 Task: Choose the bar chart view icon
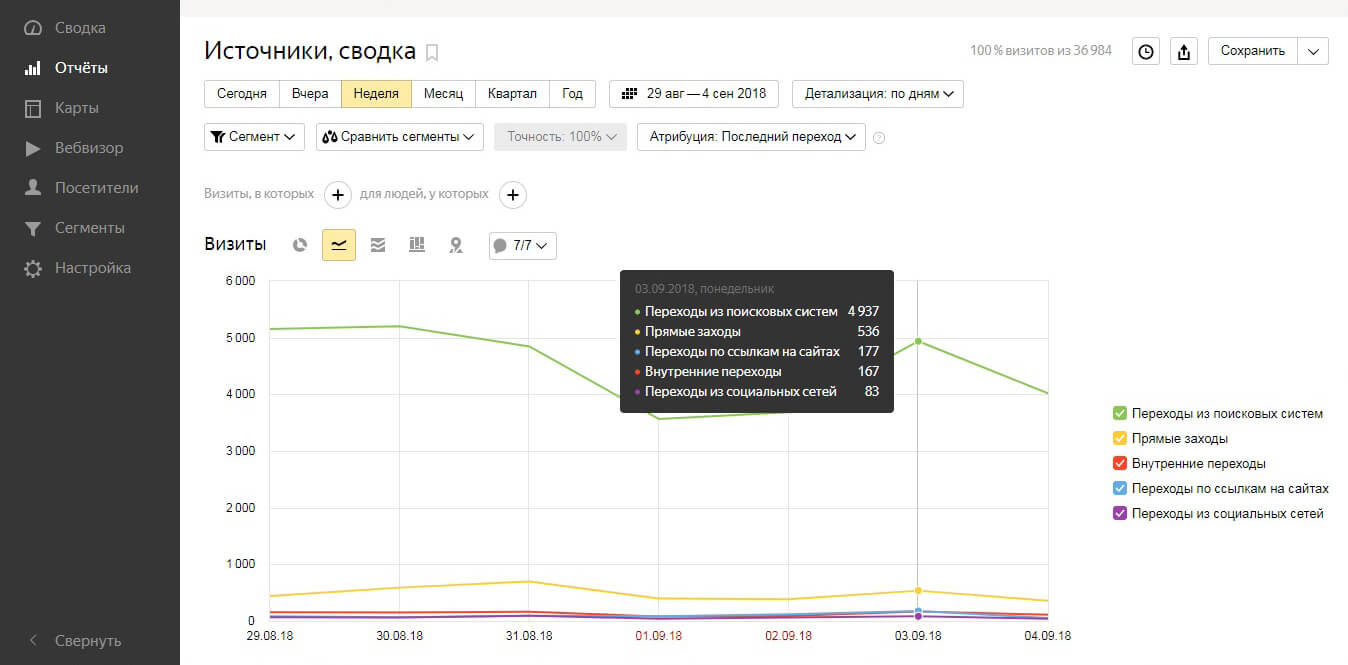click(x=417, y=245)
